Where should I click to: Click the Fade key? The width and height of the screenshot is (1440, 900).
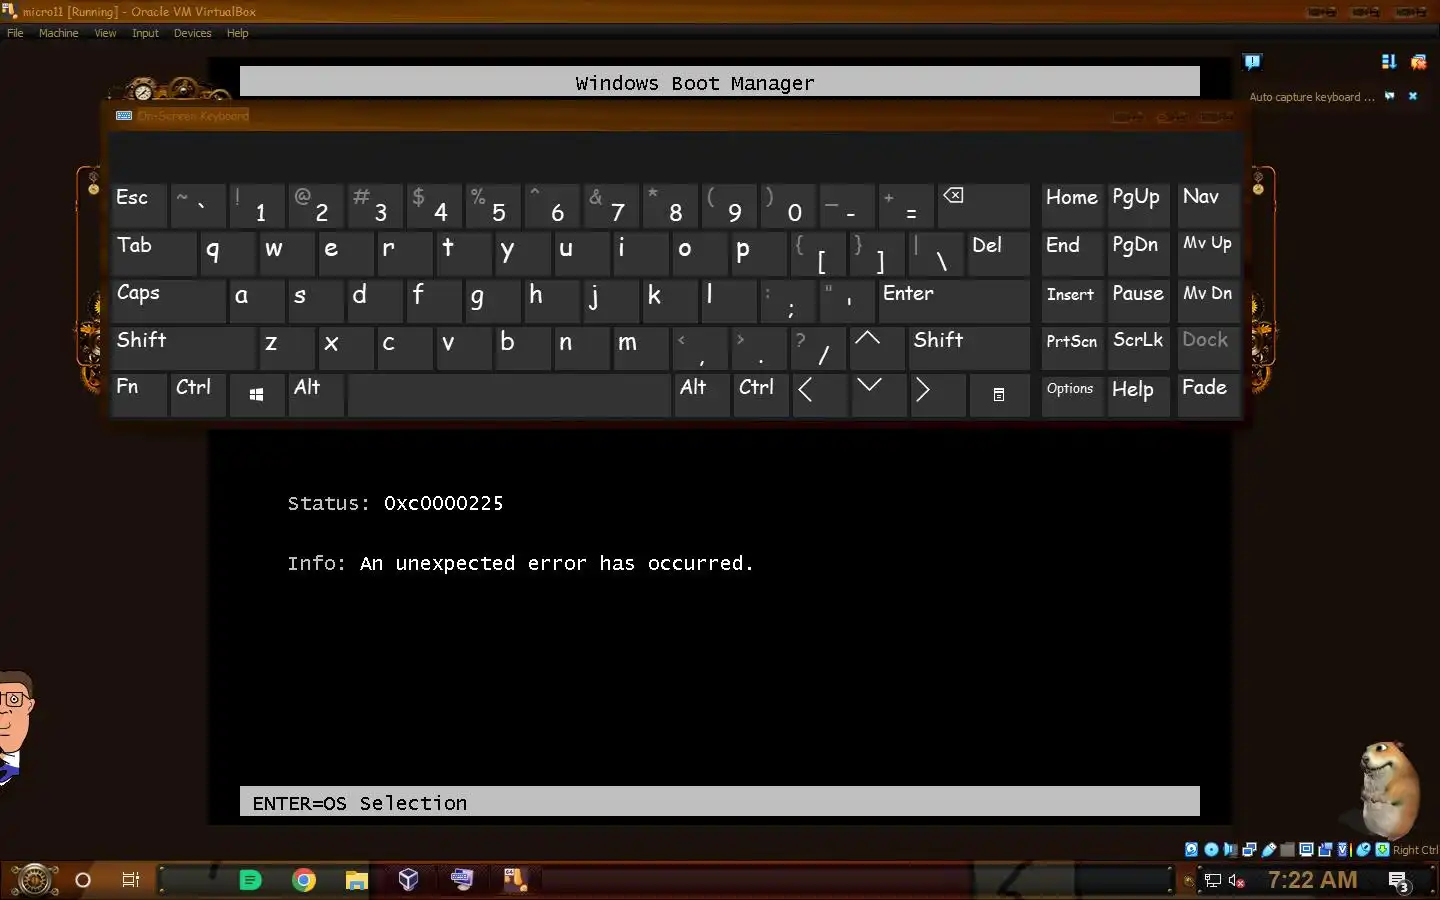coord(1208,394)
